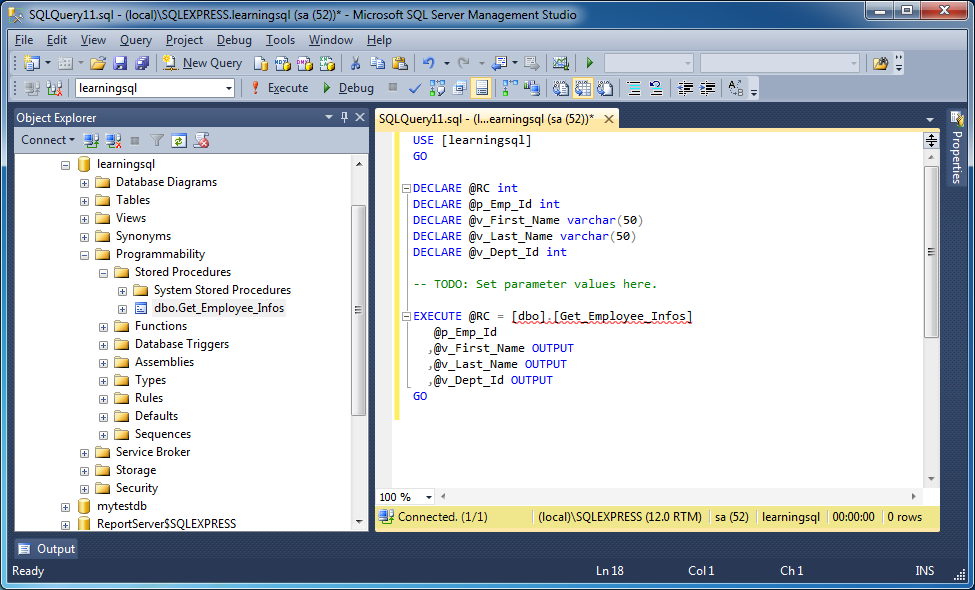Screen dimensions: 975x590
Task: Comment out the selected lines
Action: click(634, 88)
